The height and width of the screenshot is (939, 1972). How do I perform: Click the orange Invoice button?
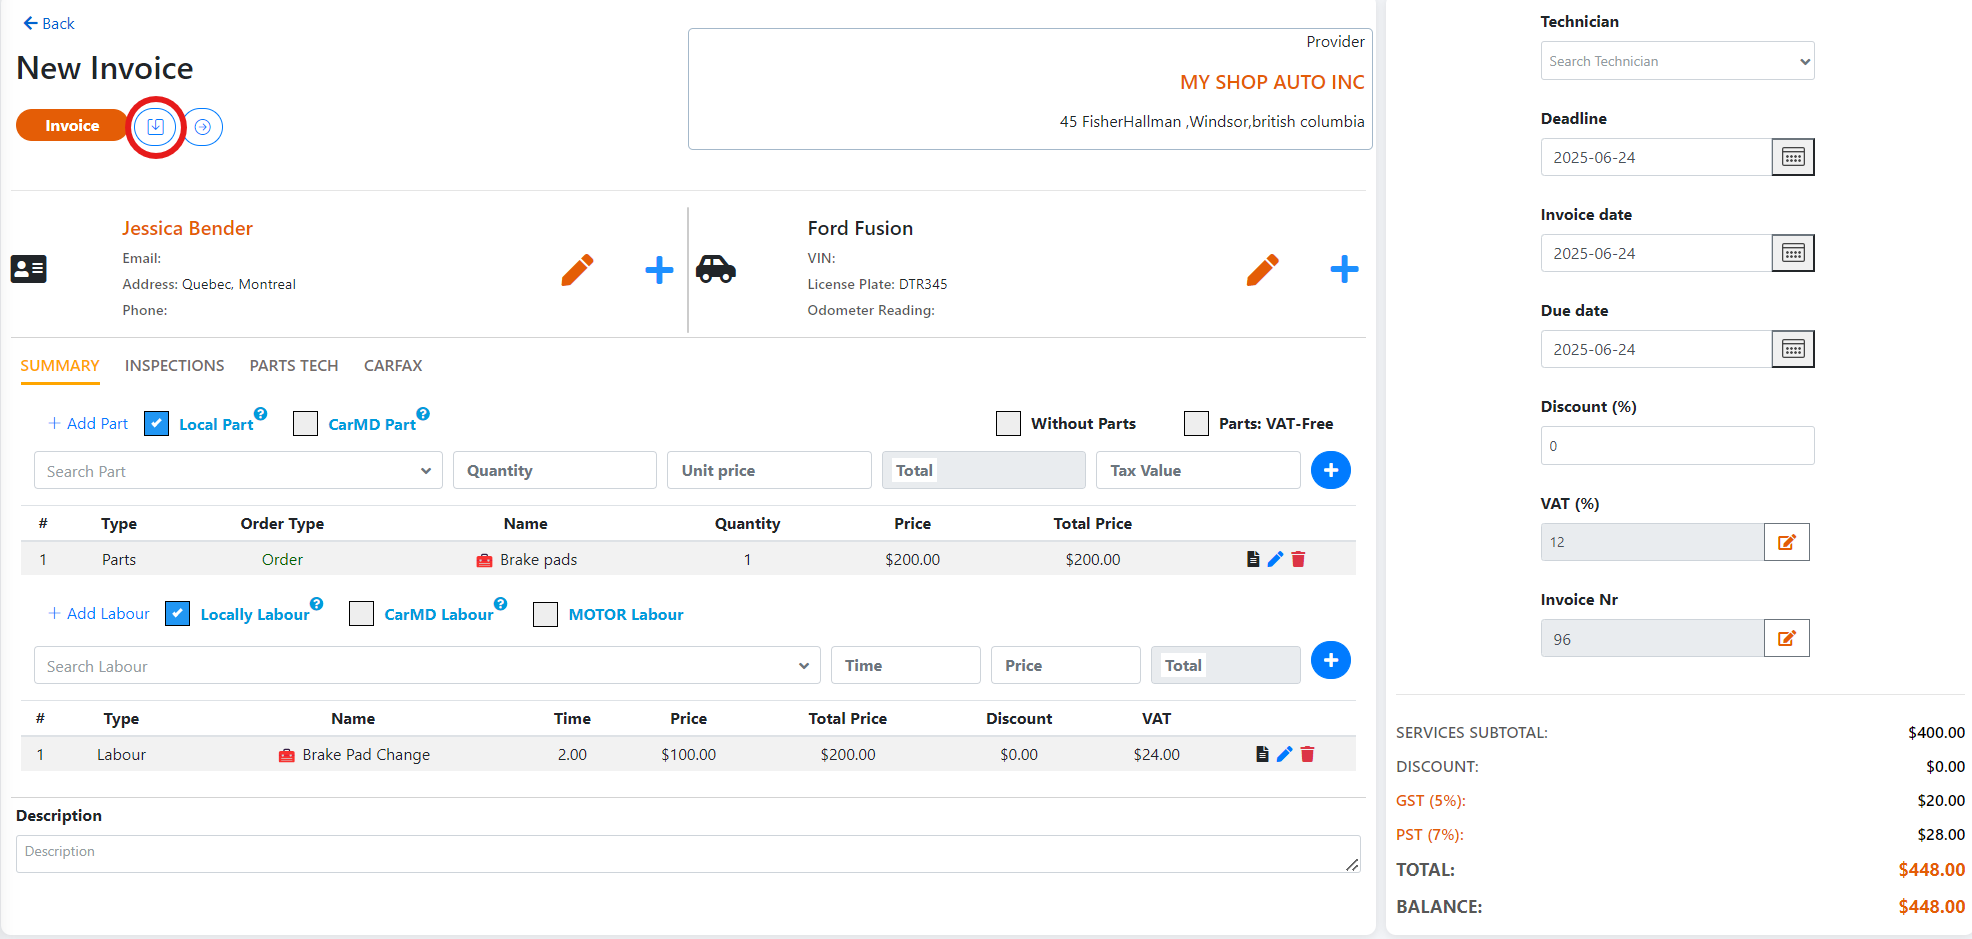pos(72,126)
